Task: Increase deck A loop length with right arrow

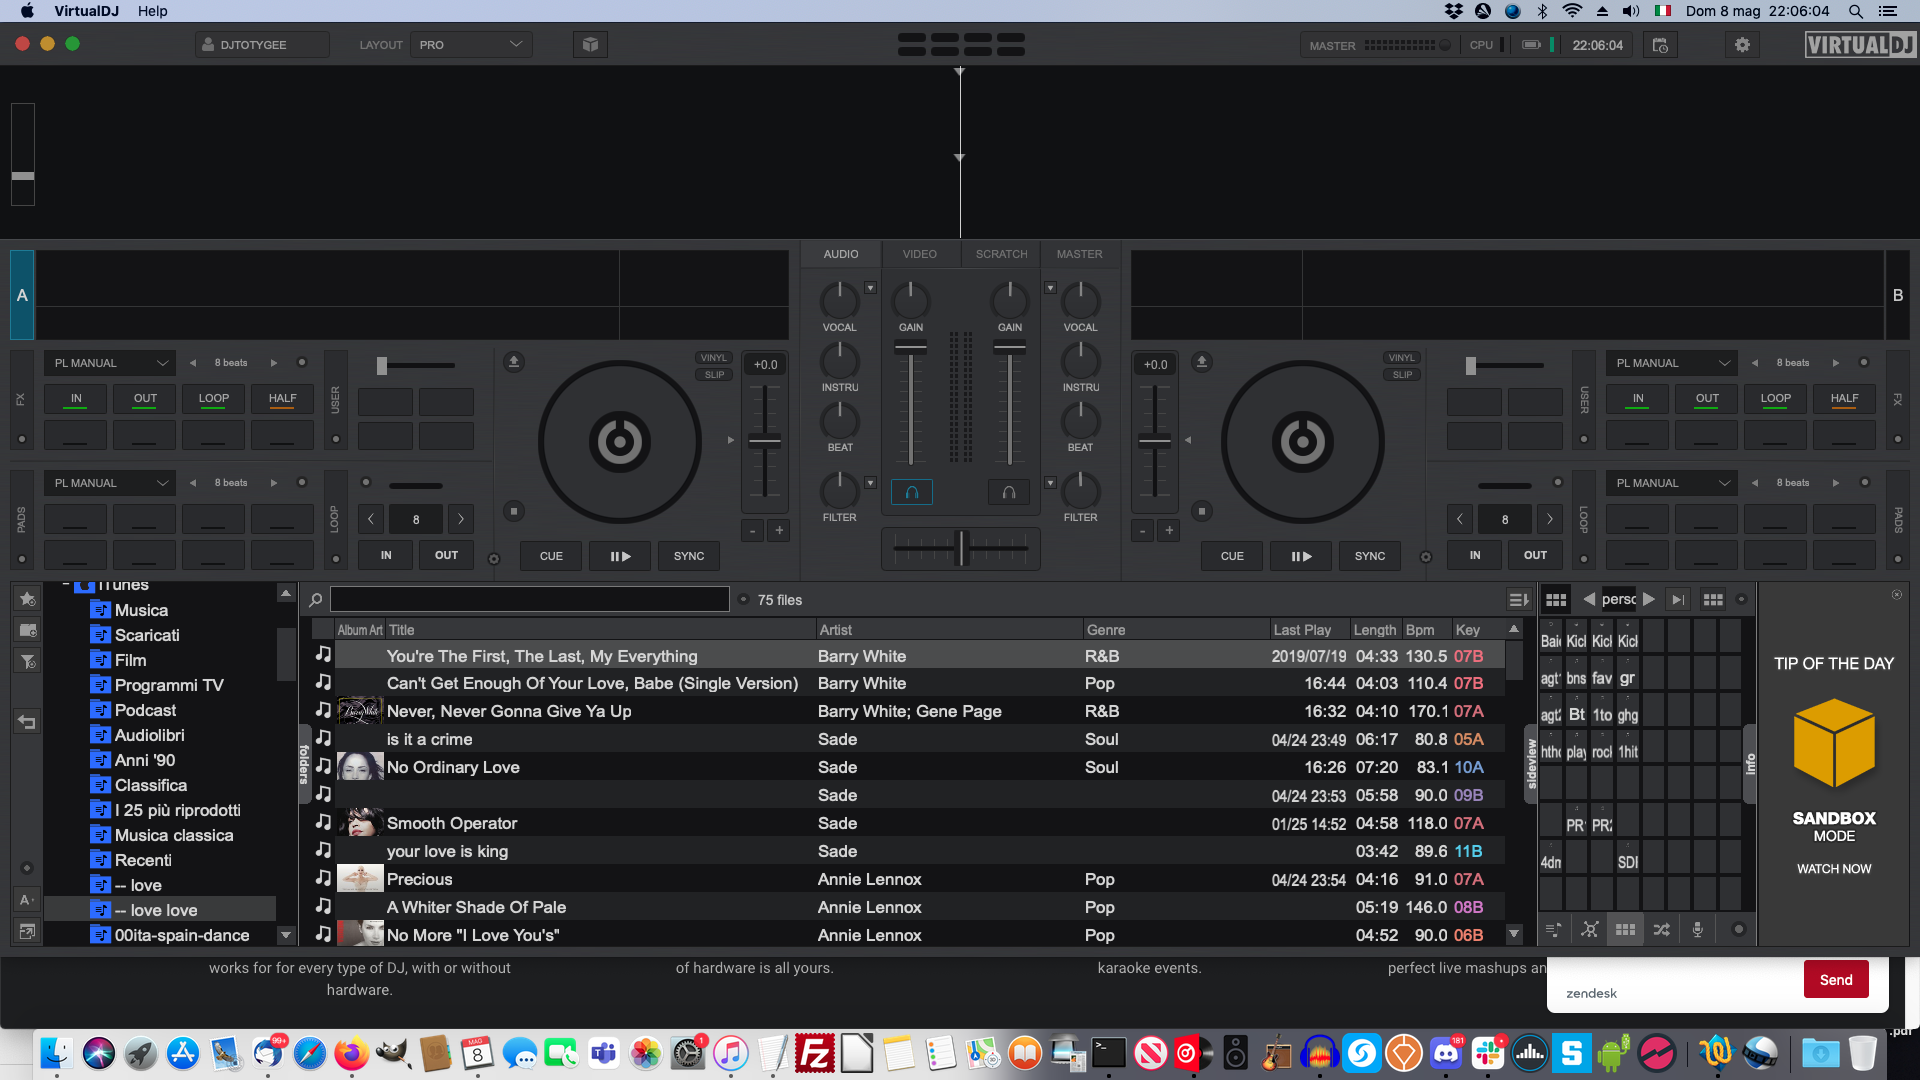Action: point(461,519)
